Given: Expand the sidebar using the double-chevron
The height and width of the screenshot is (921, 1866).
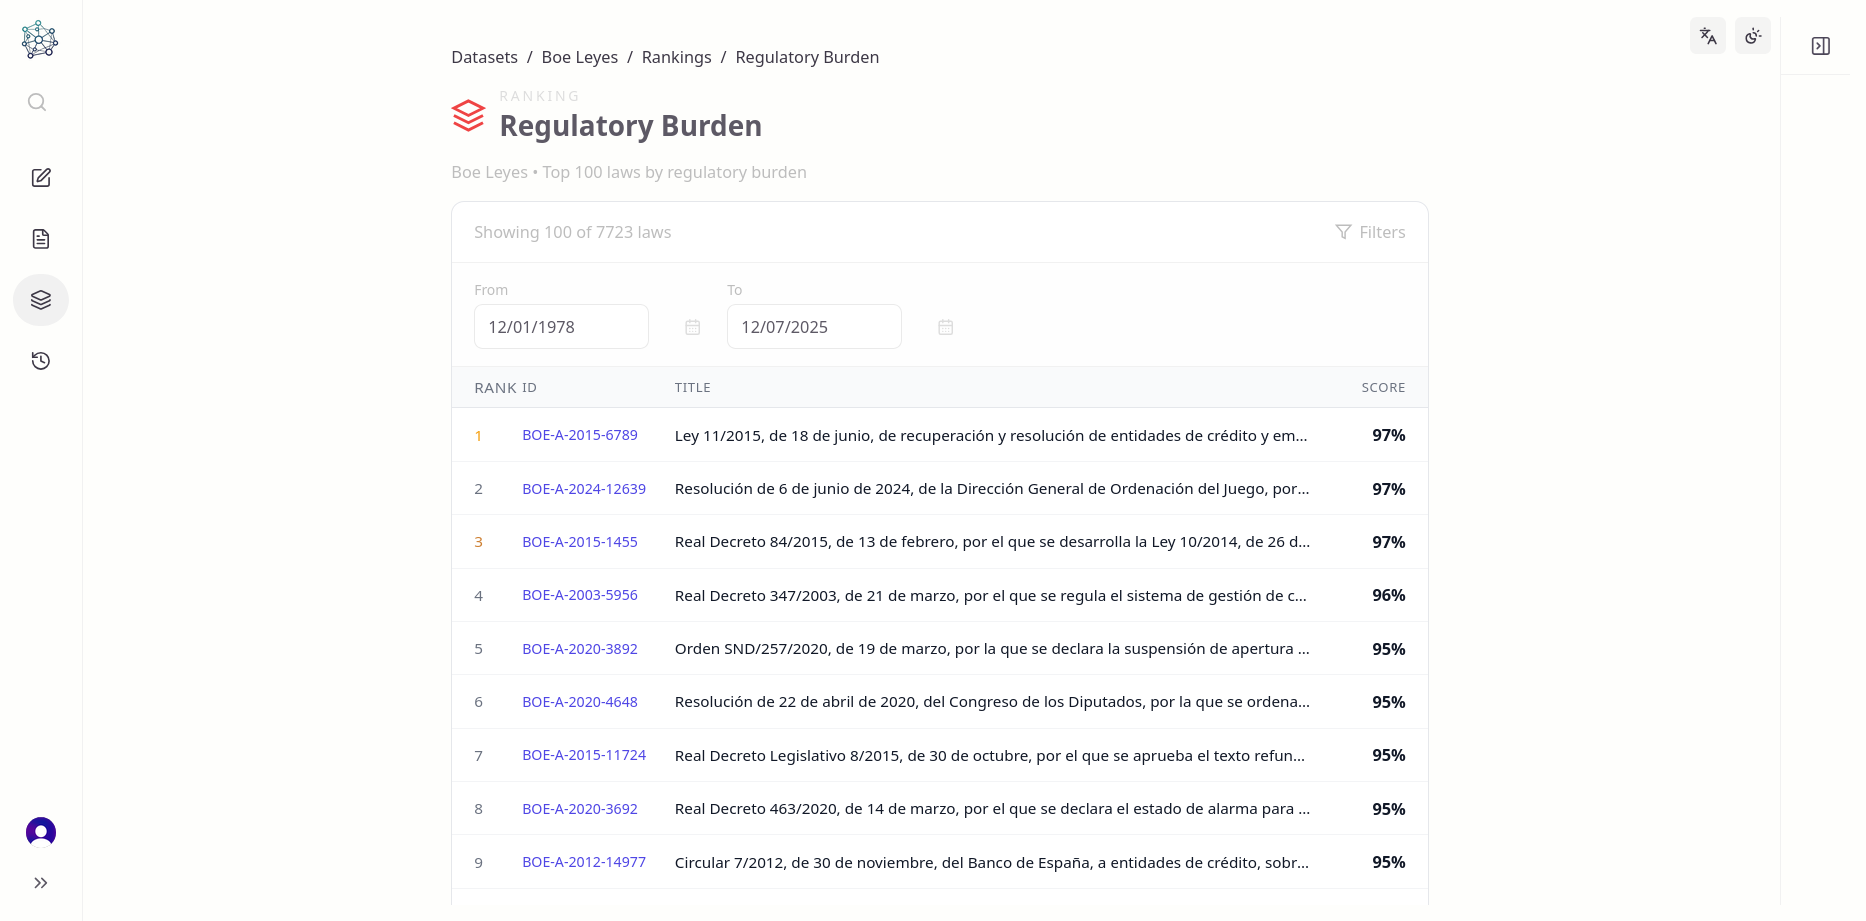Looking at the screenshot, I should click(x=41, y=882).
